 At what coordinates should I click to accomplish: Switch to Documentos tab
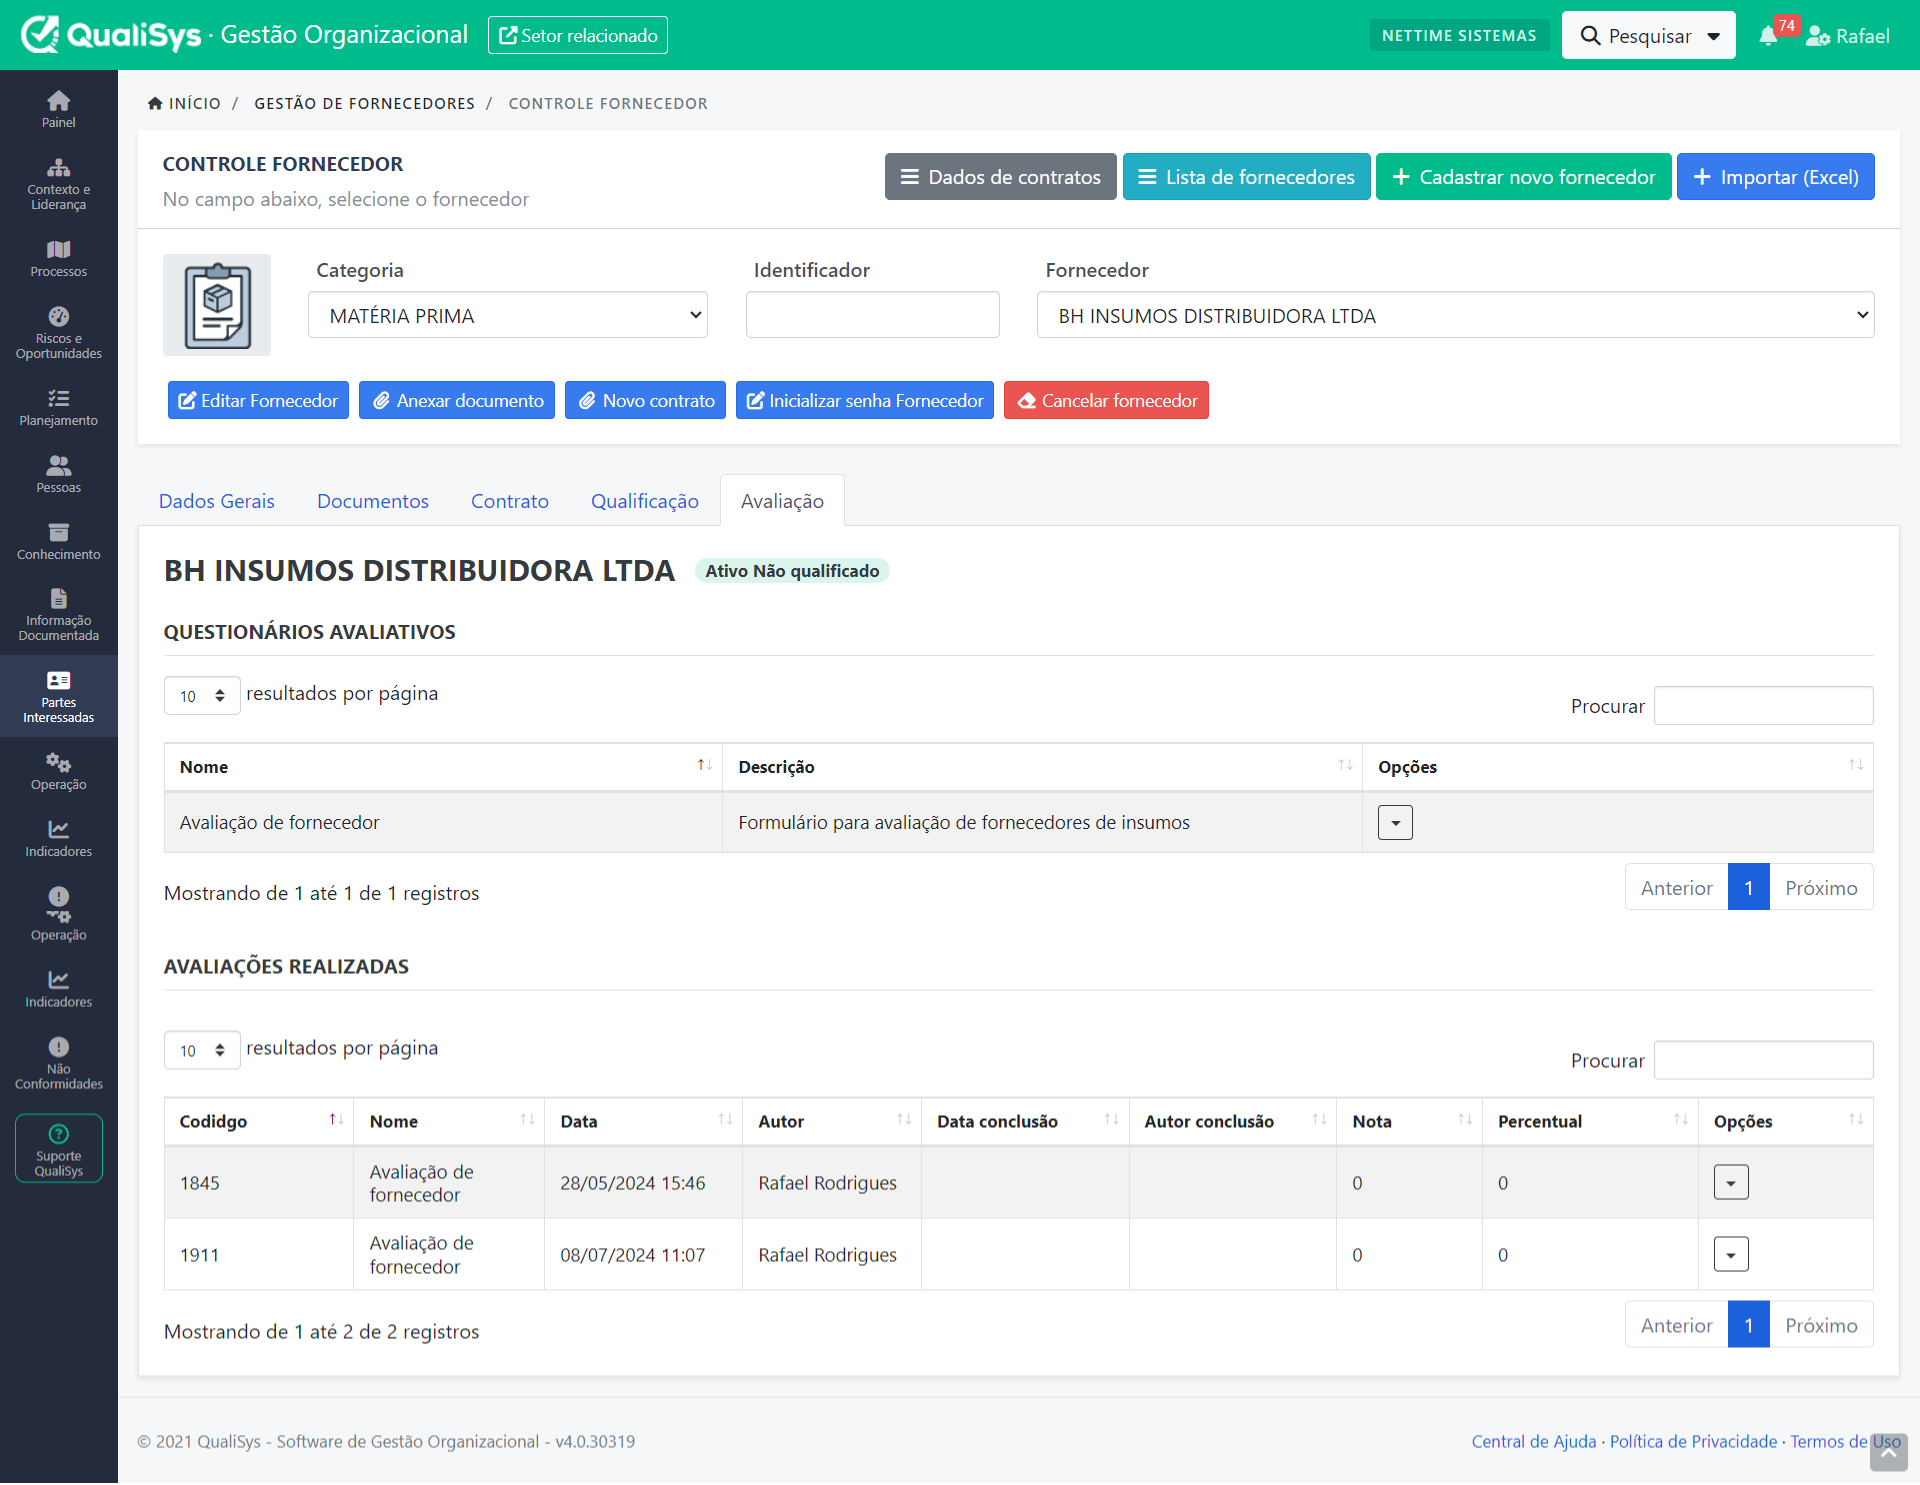click(373, 501)
